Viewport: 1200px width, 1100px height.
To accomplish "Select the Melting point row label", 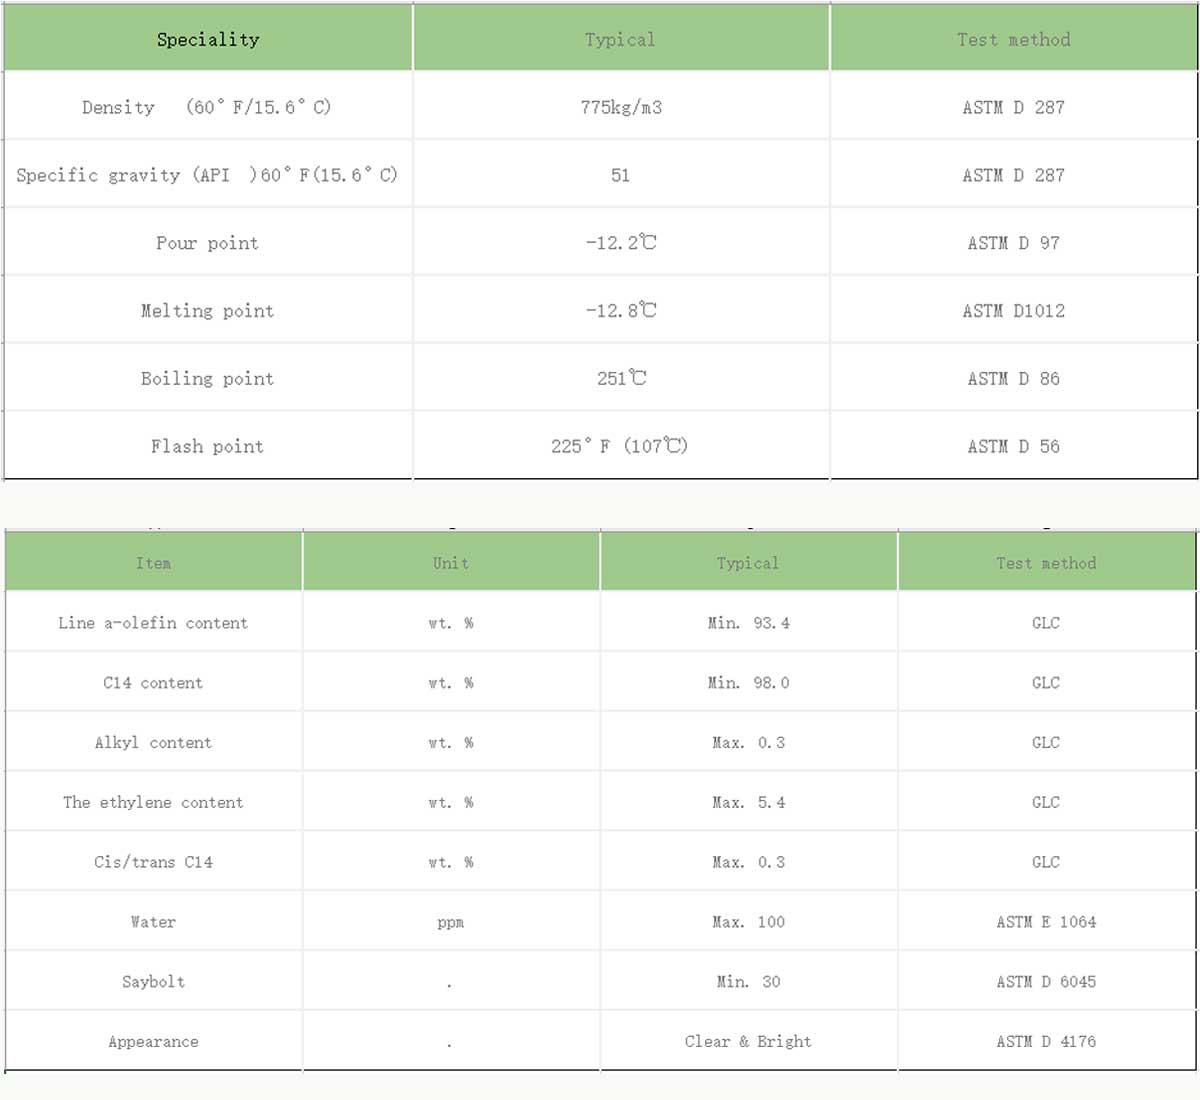I will coord(207,311).
